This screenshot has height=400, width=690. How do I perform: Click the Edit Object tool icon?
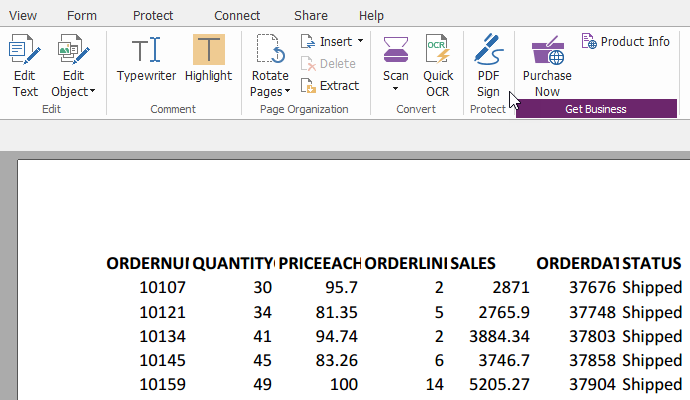(73, 49)
